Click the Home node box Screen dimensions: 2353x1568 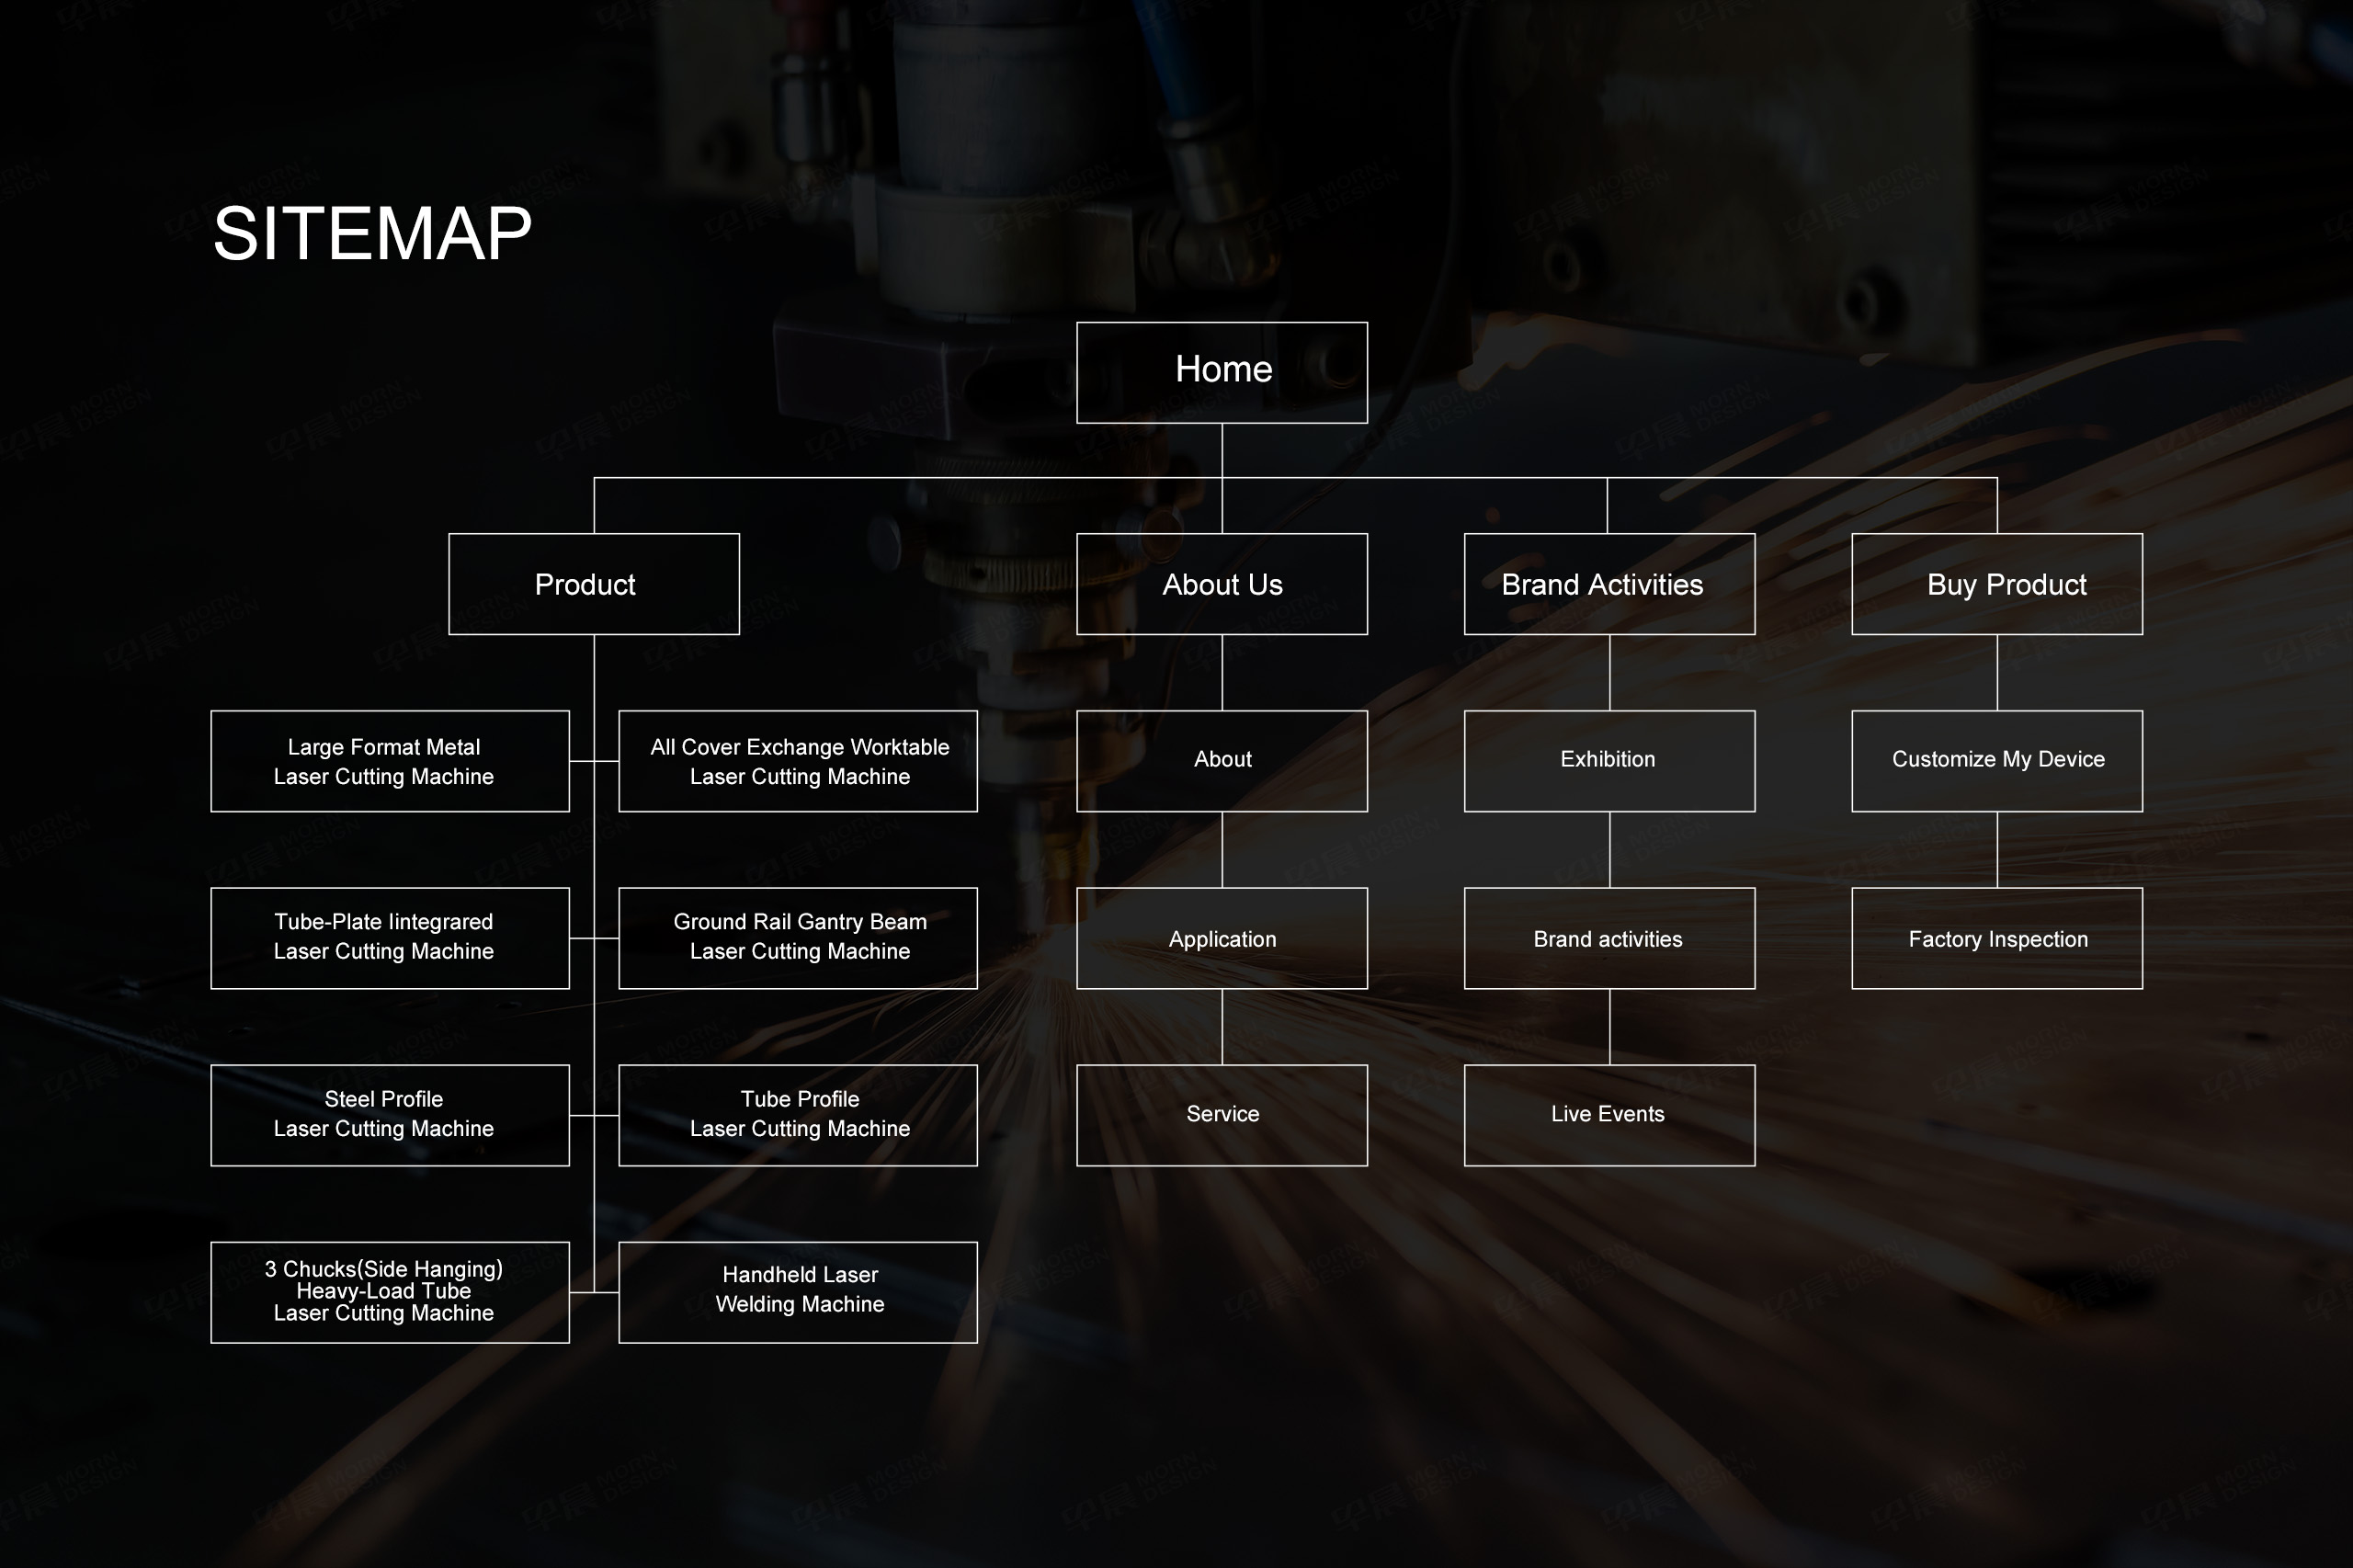(x=1221, y=372)
